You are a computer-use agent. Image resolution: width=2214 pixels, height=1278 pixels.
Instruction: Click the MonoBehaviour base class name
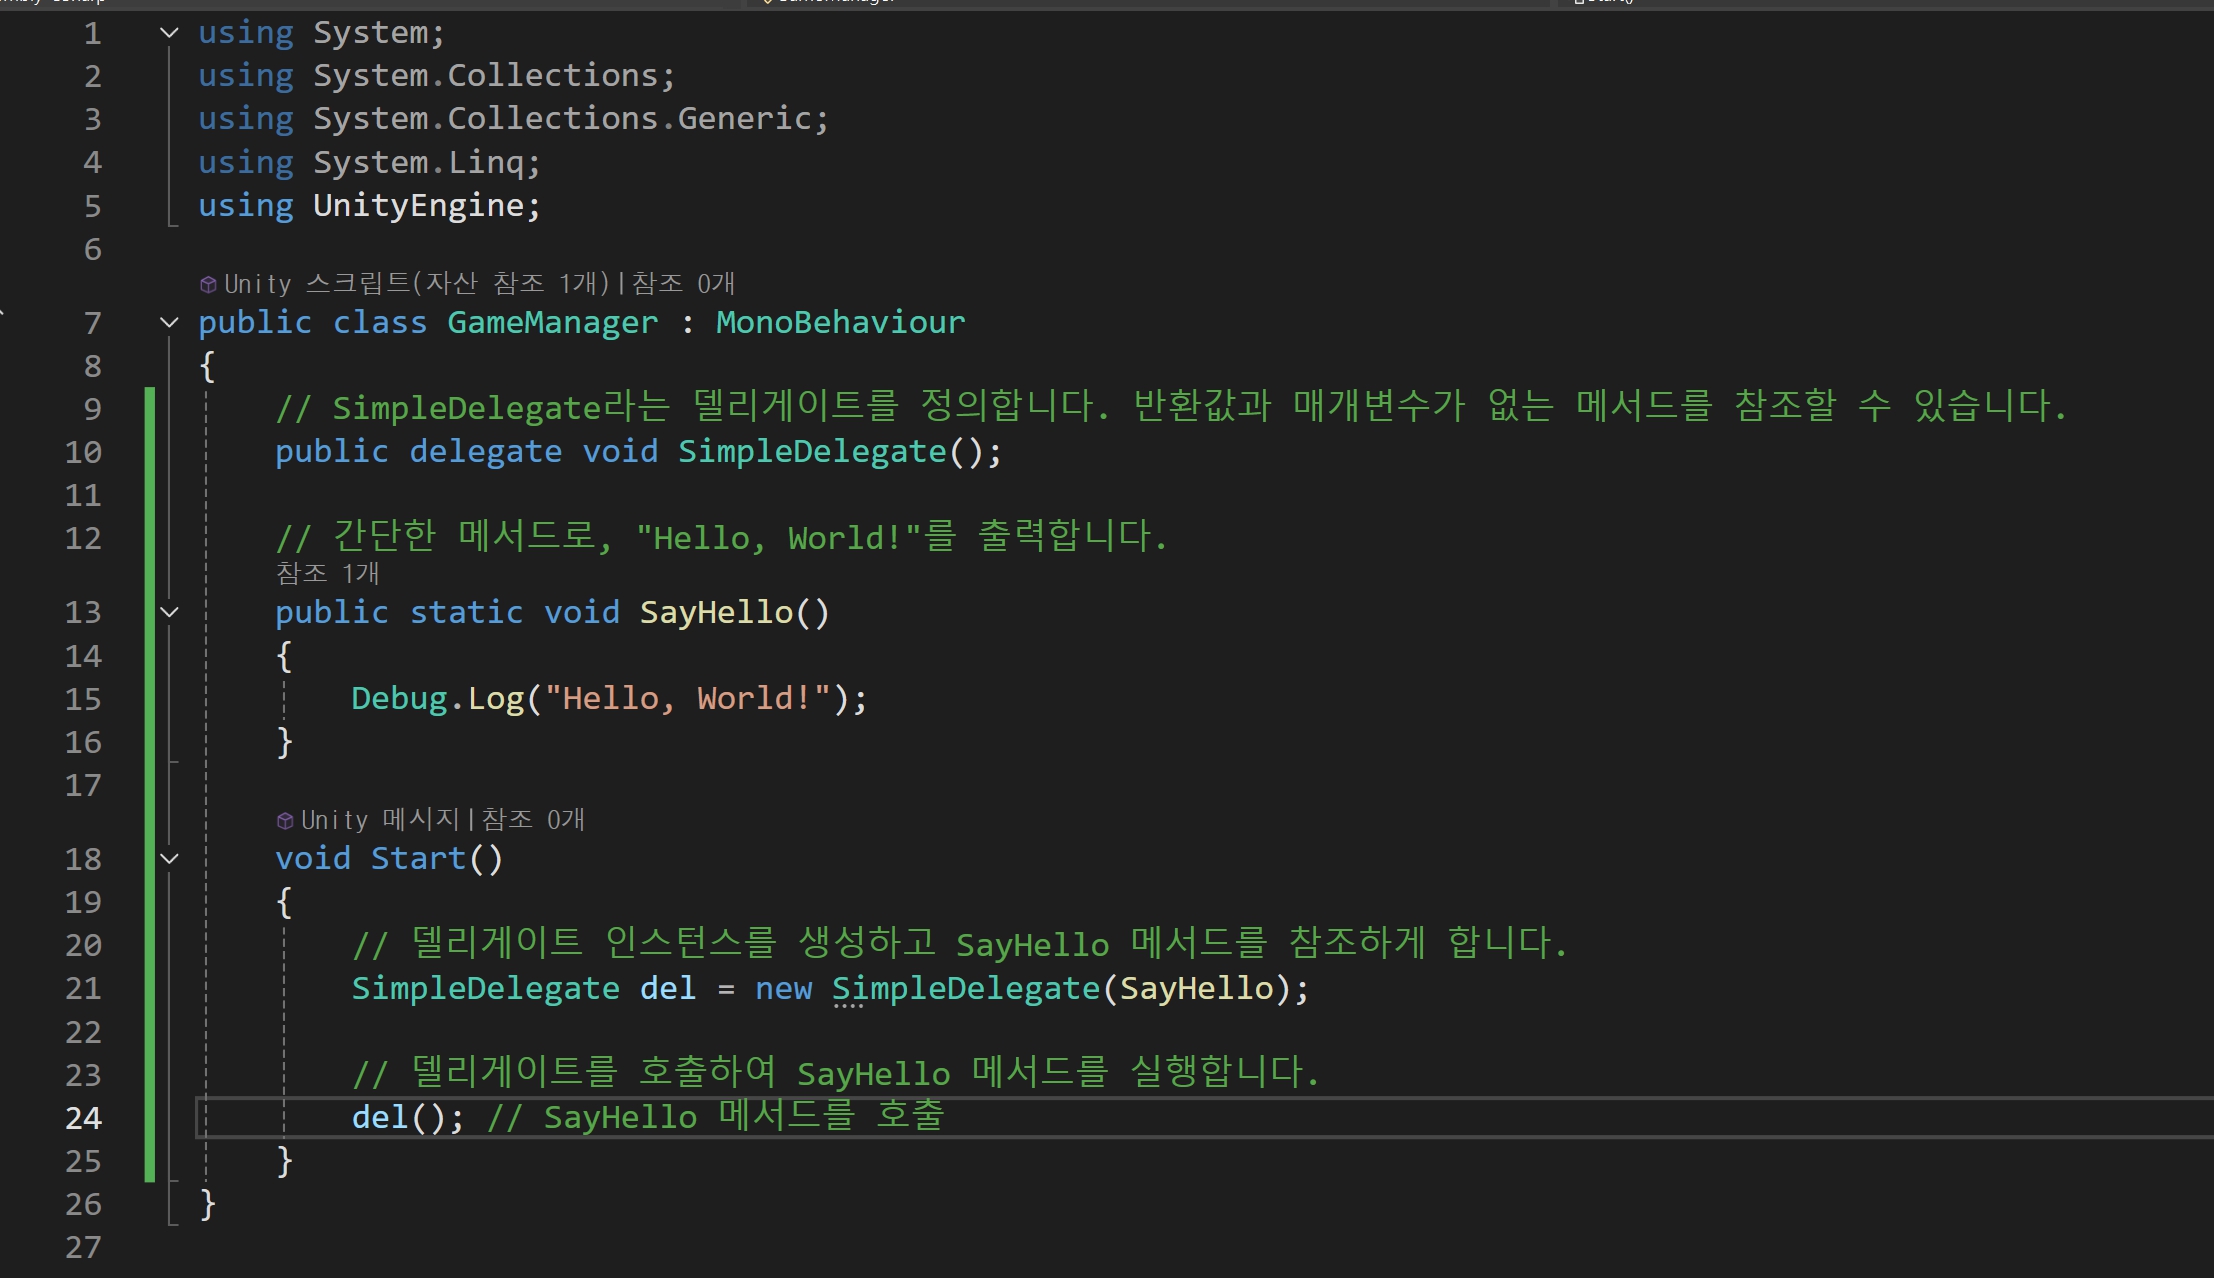click(x=841, y=322)
